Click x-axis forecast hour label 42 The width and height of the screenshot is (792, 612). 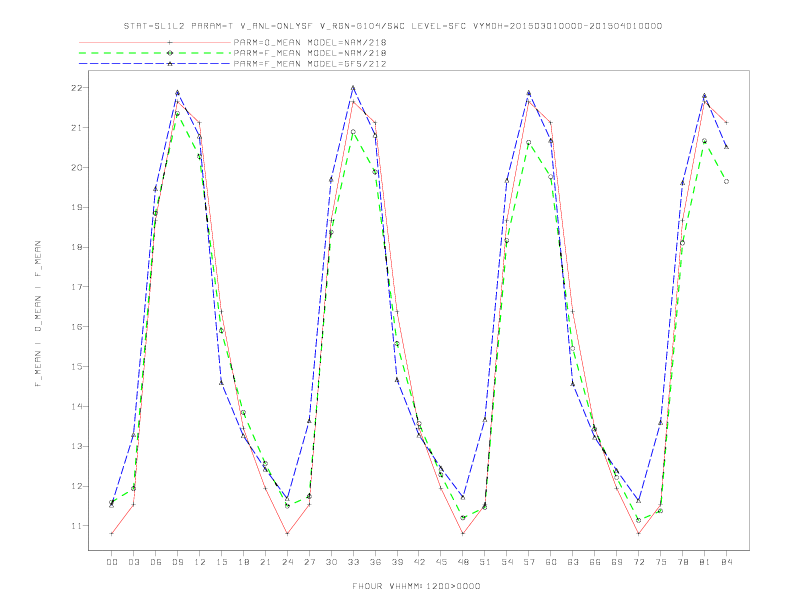[419, 562]
